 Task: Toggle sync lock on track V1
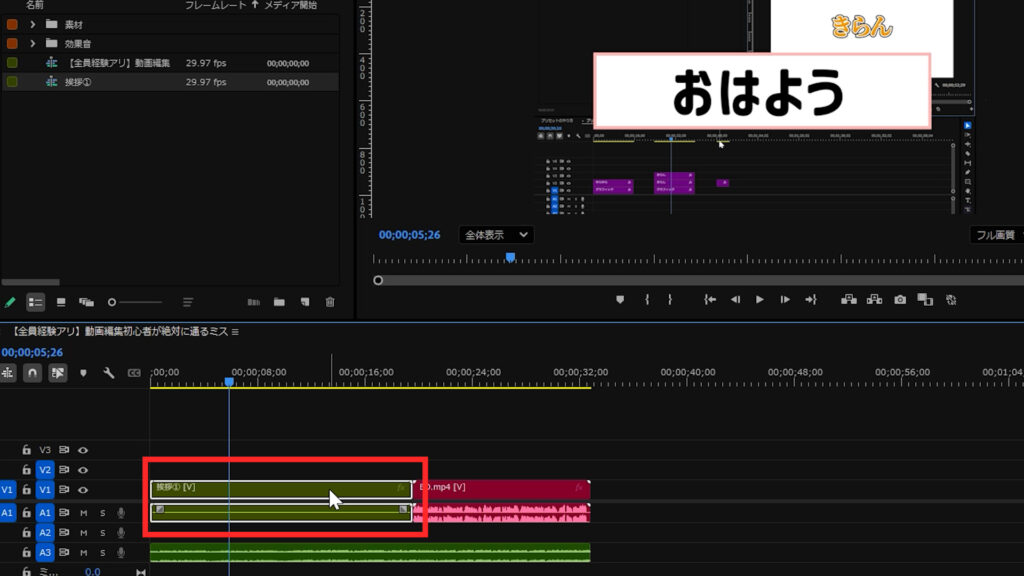(x=64, y=489)
